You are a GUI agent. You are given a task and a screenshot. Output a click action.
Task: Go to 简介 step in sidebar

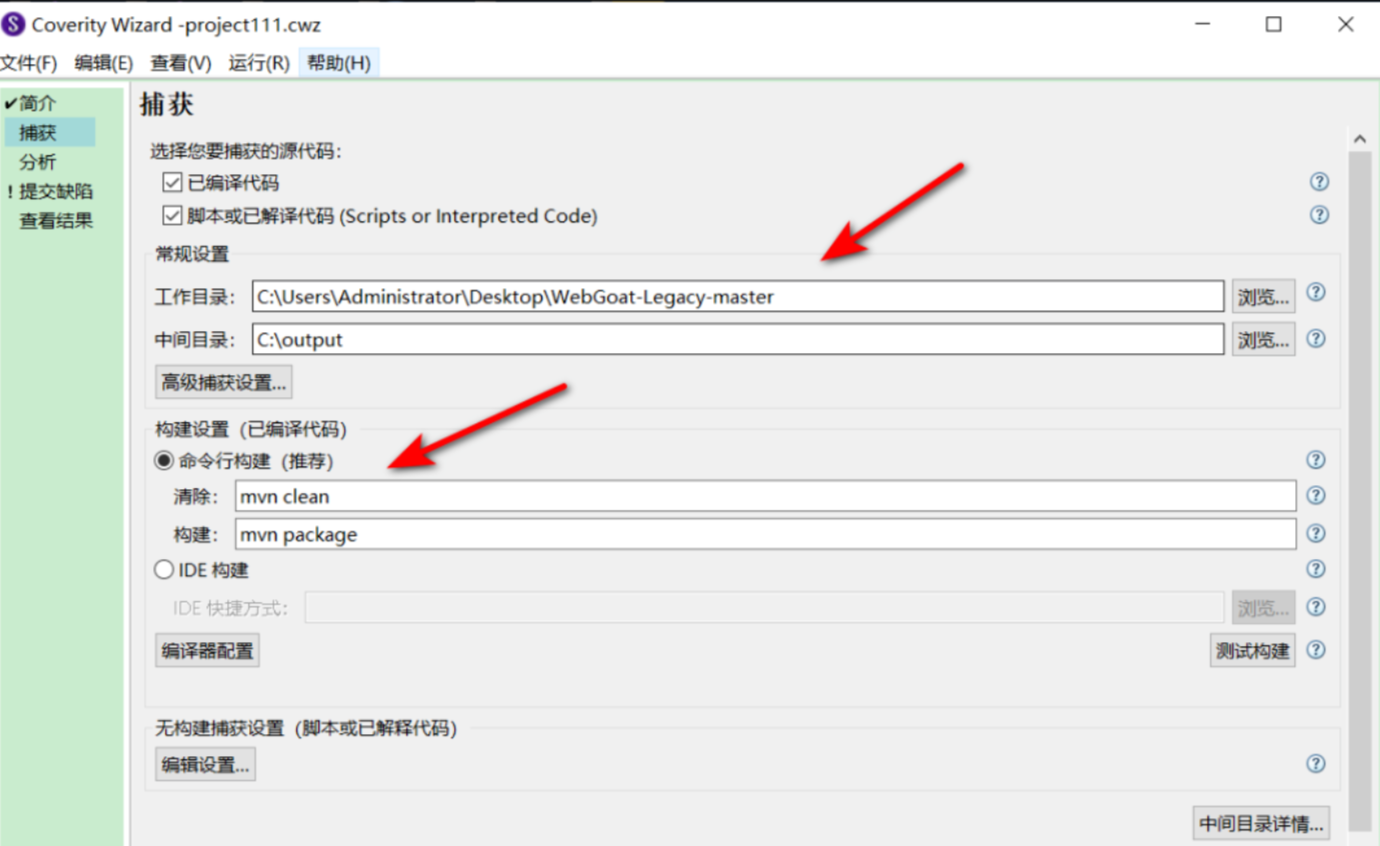pos(38,103)
